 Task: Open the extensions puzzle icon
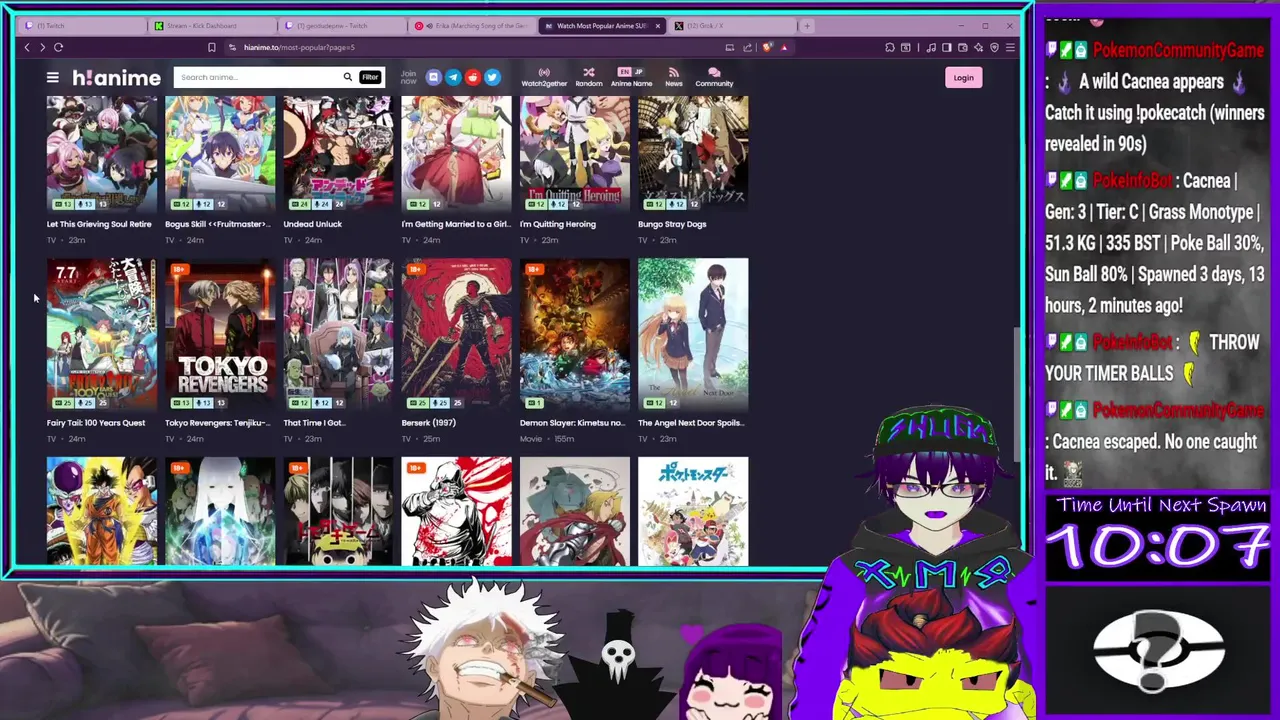click(889, 47)
